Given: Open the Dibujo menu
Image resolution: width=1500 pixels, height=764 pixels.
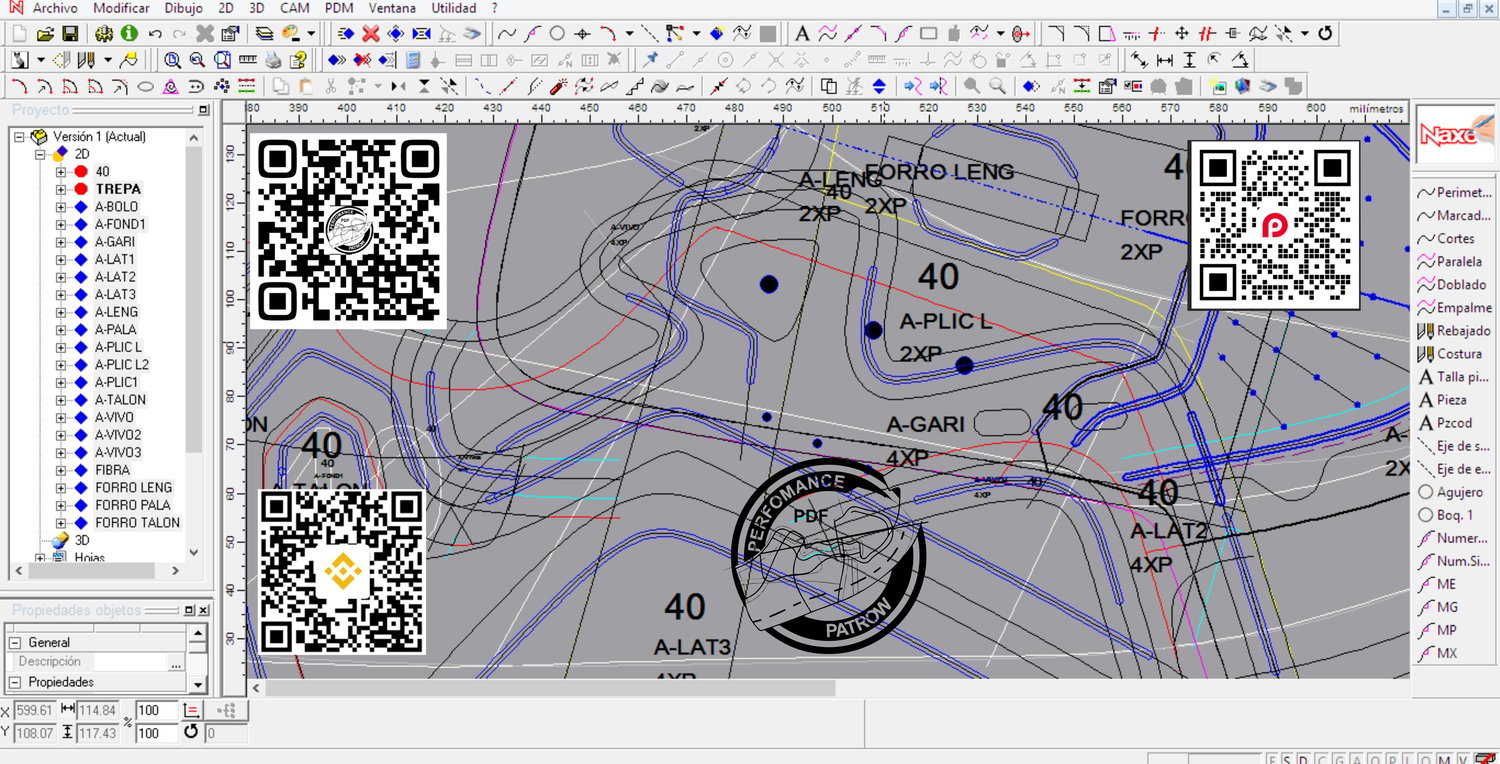Looking at the screenshot, I should point(184,8).
